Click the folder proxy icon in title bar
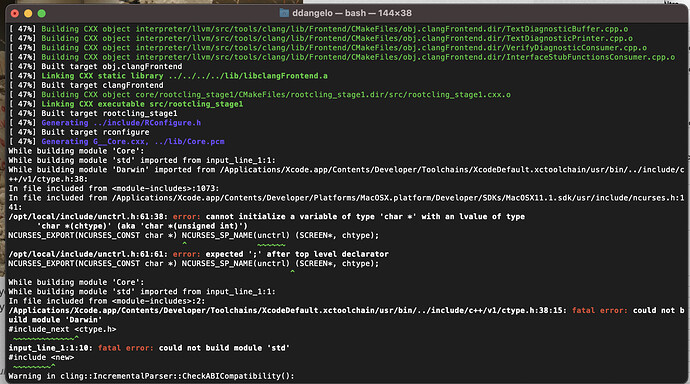Viewport: 690px width, 384px height. point(284,13)
